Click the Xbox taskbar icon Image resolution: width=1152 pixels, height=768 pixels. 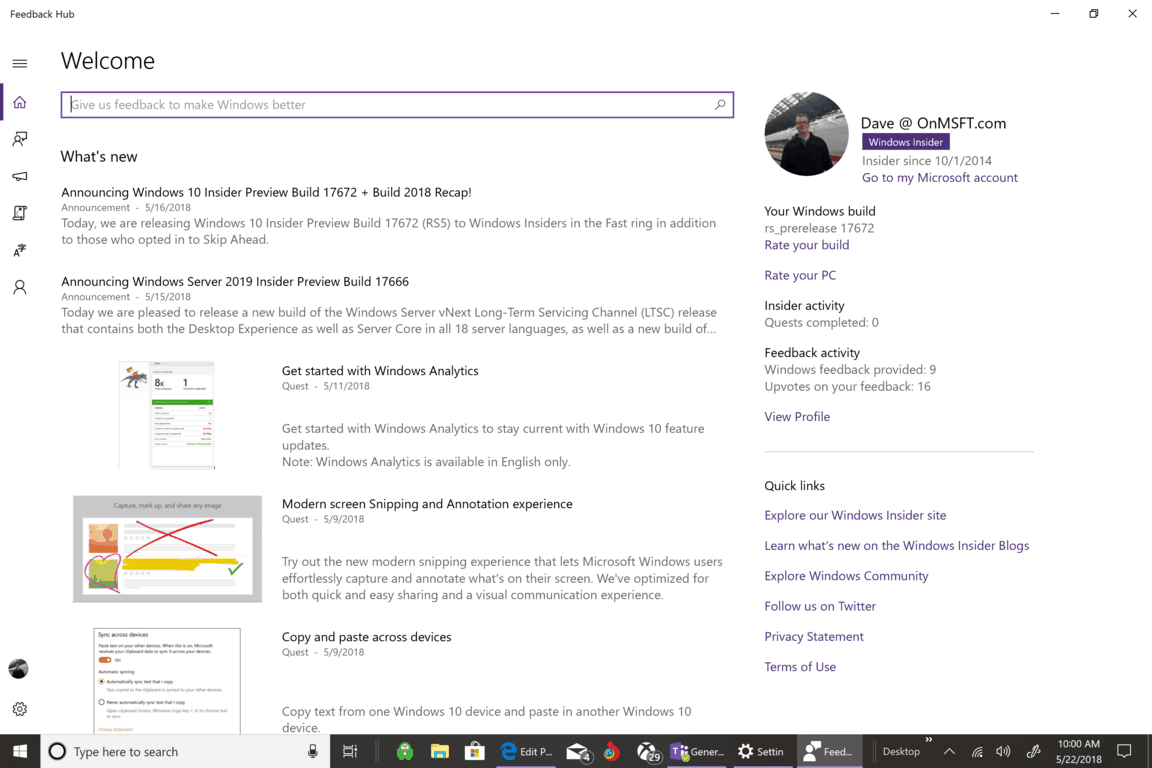pyautogui.click(x=648, y=751)
